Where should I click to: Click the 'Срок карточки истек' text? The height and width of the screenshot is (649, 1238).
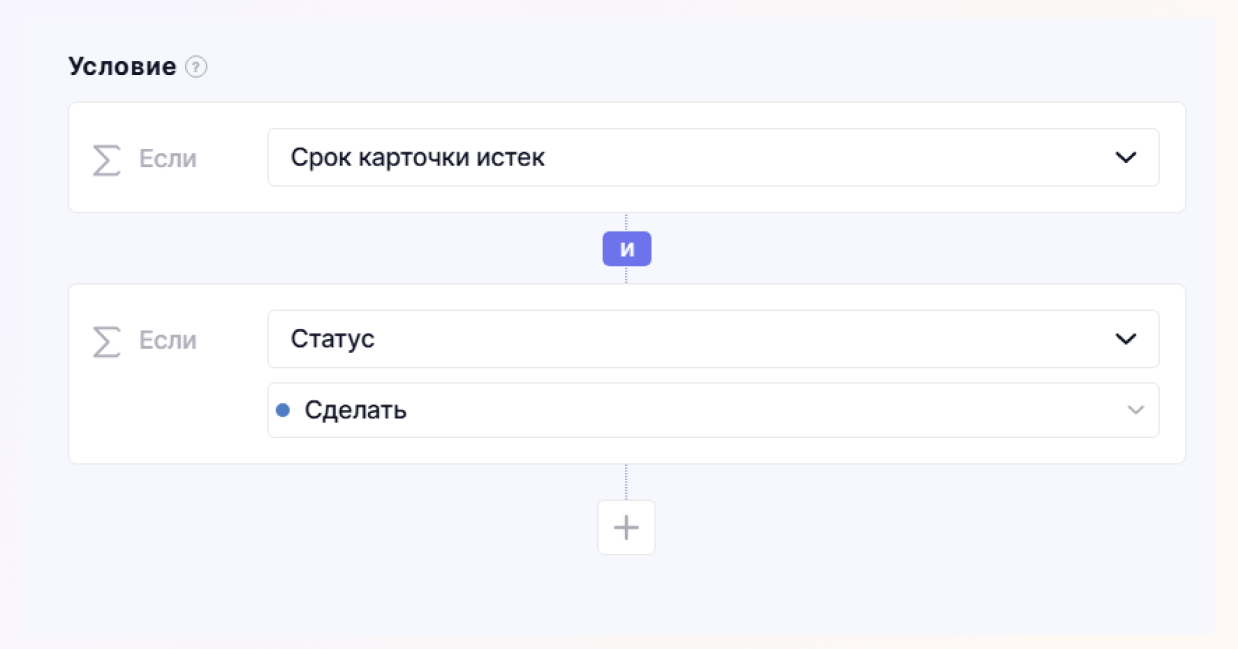coord(417,157)
